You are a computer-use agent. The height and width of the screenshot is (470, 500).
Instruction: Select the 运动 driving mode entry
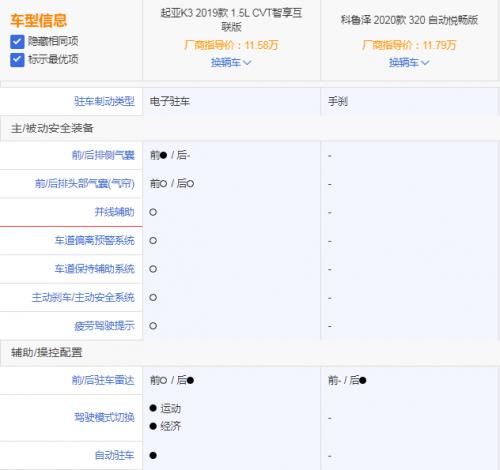(x=166, y=408)
